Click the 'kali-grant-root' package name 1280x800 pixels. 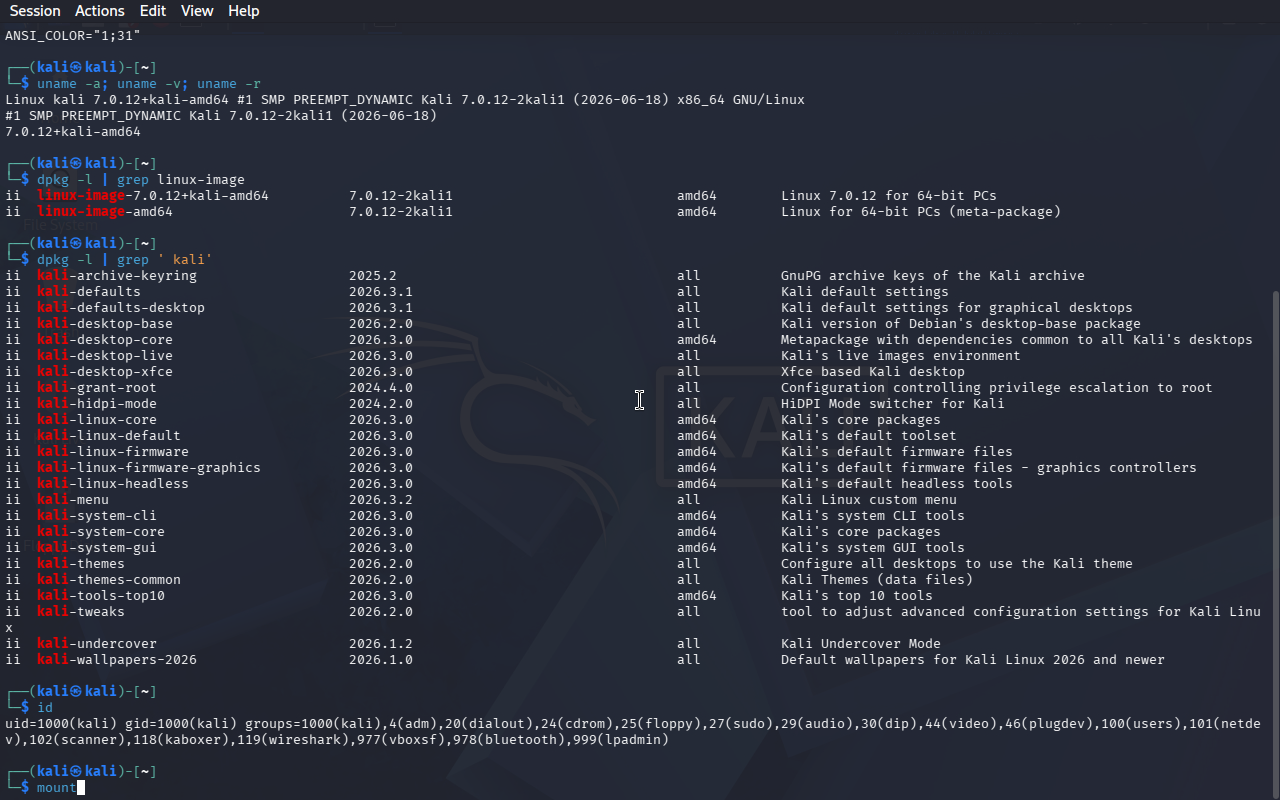pos(97,388)
